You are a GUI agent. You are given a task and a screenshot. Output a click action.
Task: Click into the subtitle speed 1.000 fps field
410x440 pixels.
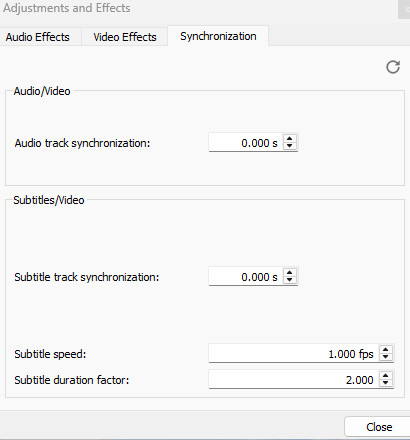[294, 353]
